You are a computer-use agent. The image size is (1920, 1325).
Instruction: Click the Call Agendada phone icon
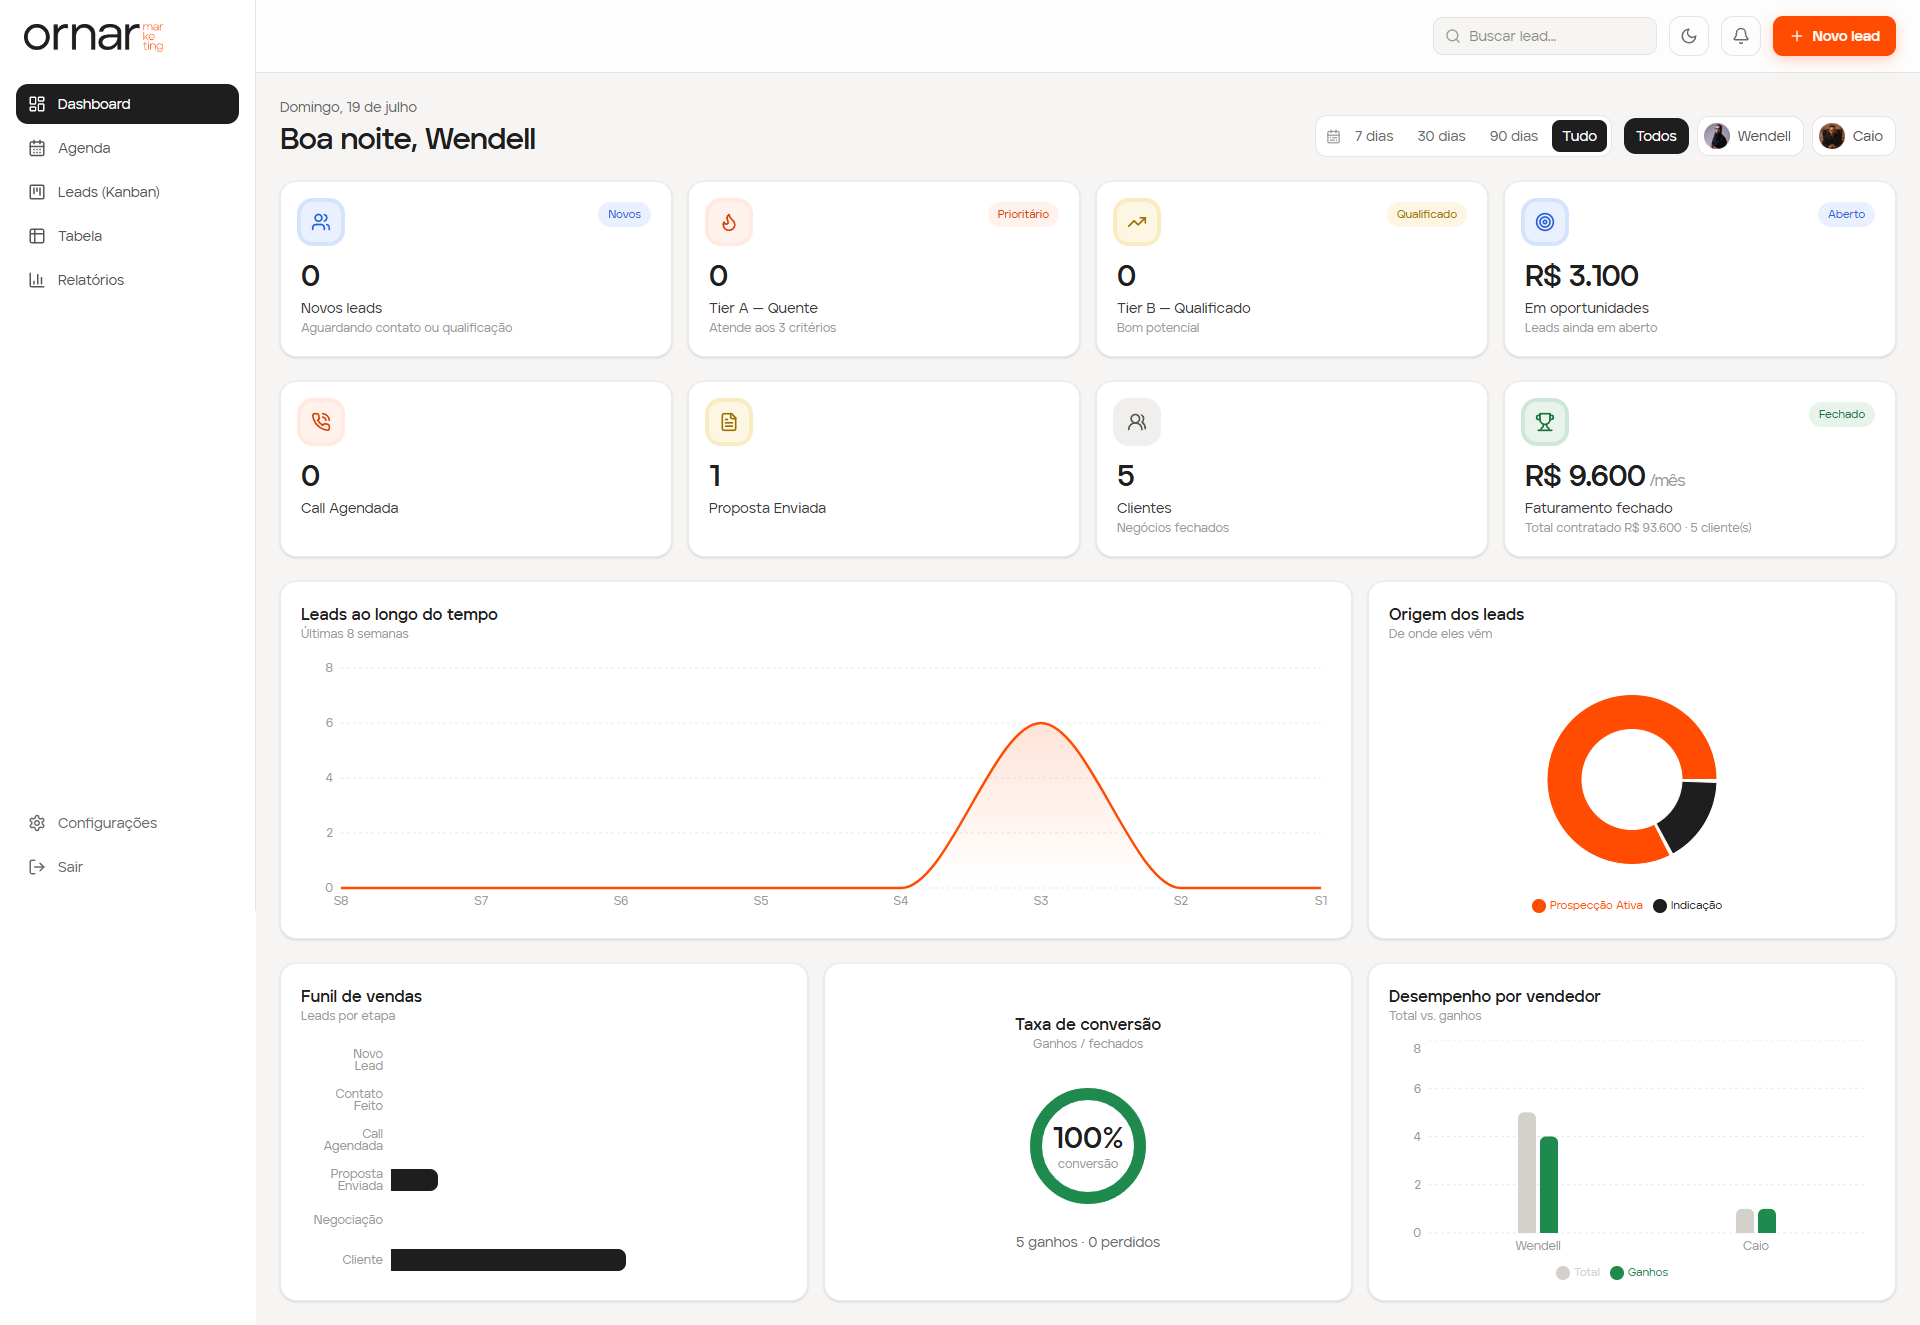[321, 422]
